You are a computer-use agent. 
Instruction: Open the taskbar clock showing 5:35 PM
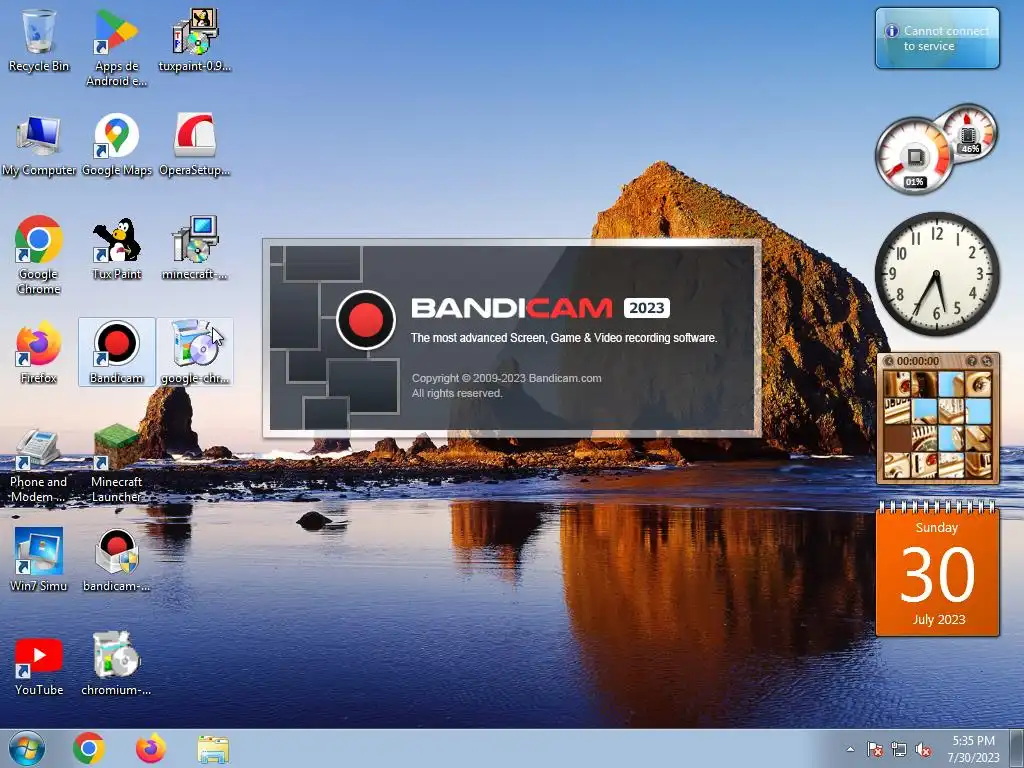pos(973,749)
